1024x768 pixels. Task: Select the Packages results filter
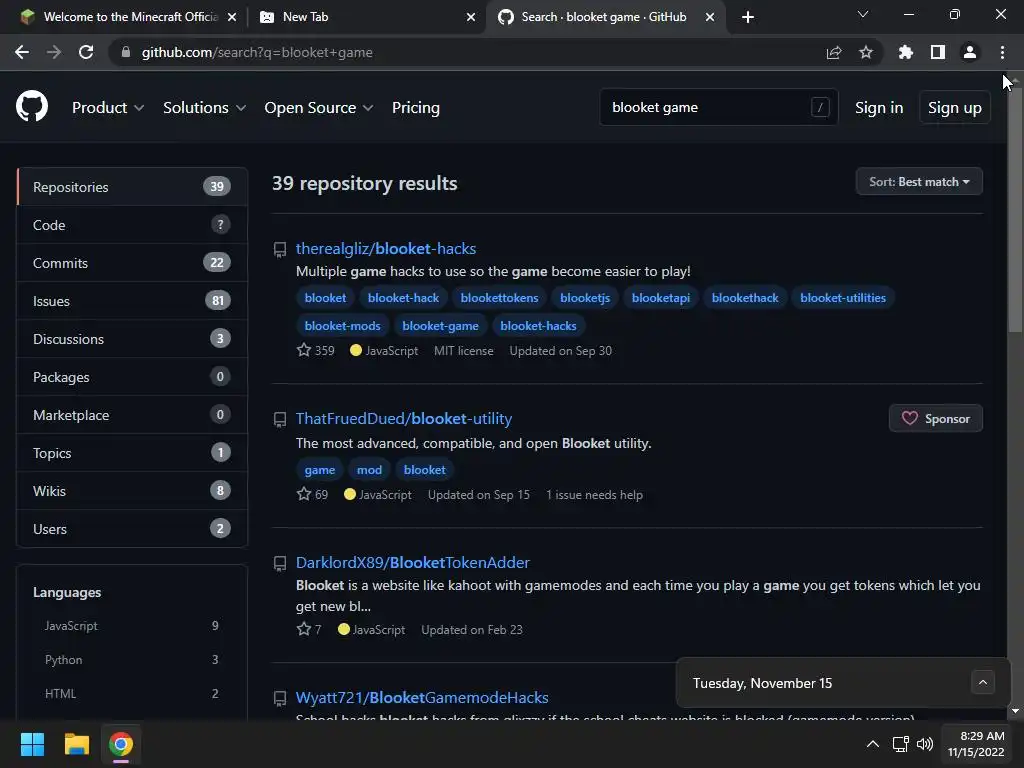(132, 377)
